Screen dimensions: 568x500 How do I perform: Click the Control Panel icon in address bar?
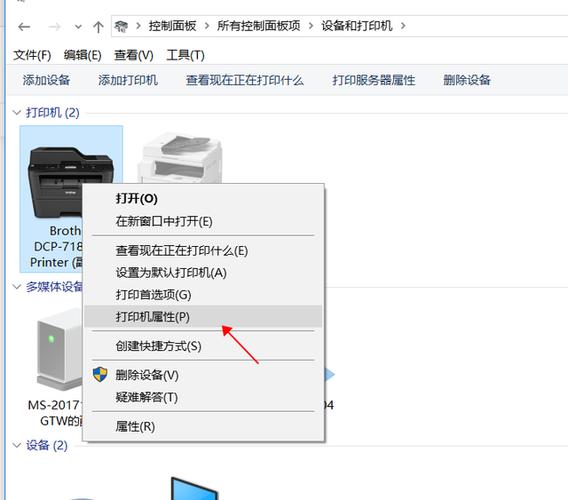tap(121, 26)
